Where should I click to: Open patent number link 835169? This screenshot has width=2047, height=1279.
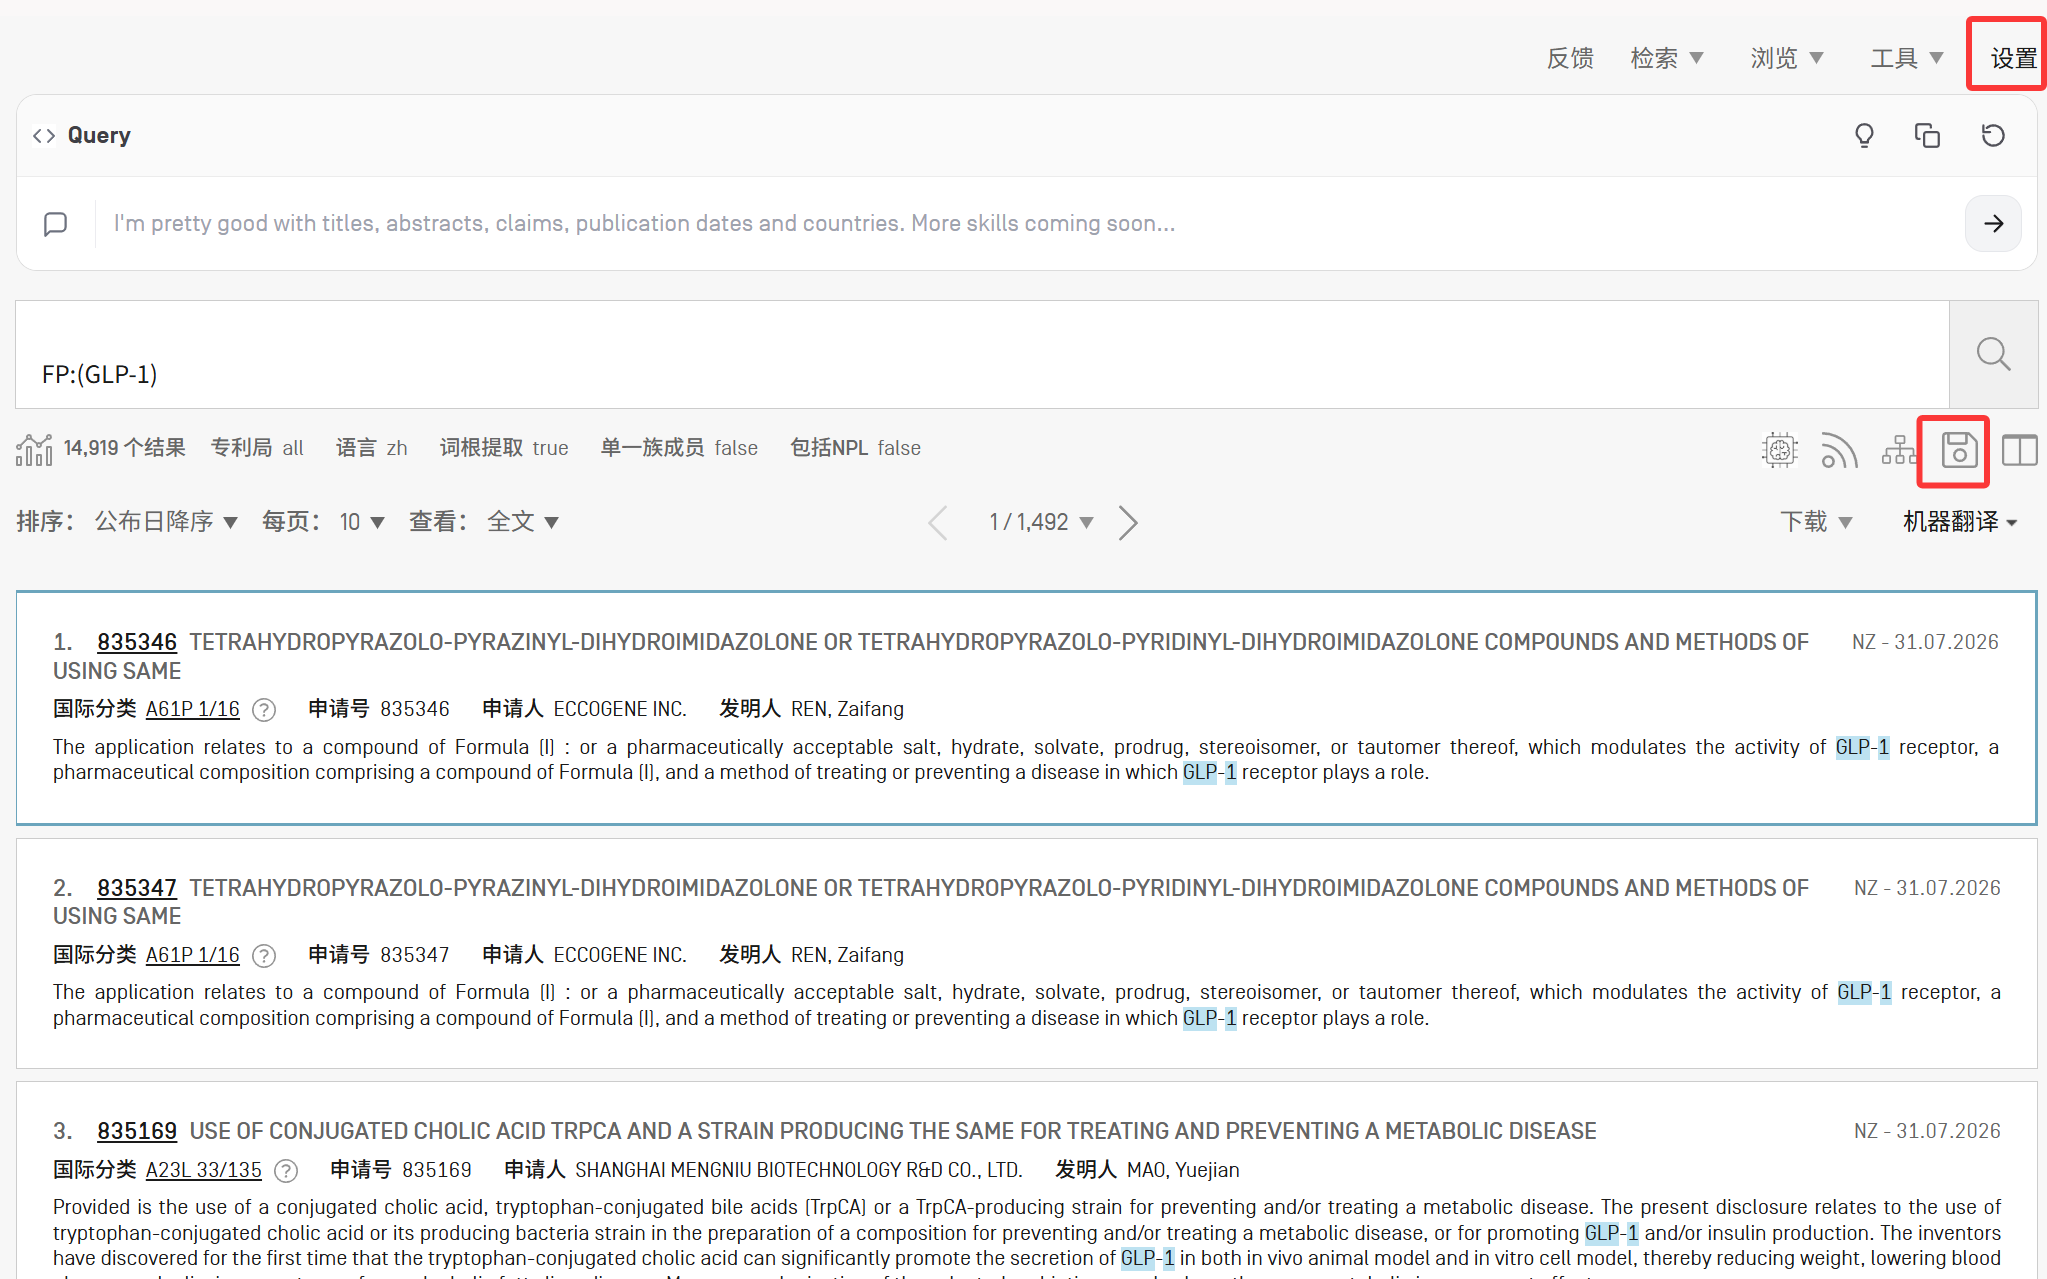point(137,1131)
